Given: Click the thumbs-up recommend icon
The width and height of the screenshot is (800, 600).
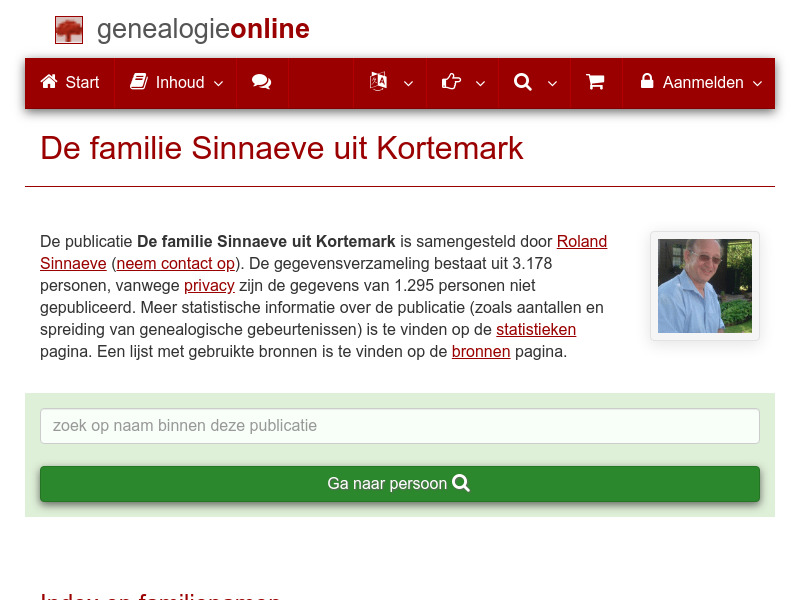Looking at the screenshot, I should pos(451,83).
